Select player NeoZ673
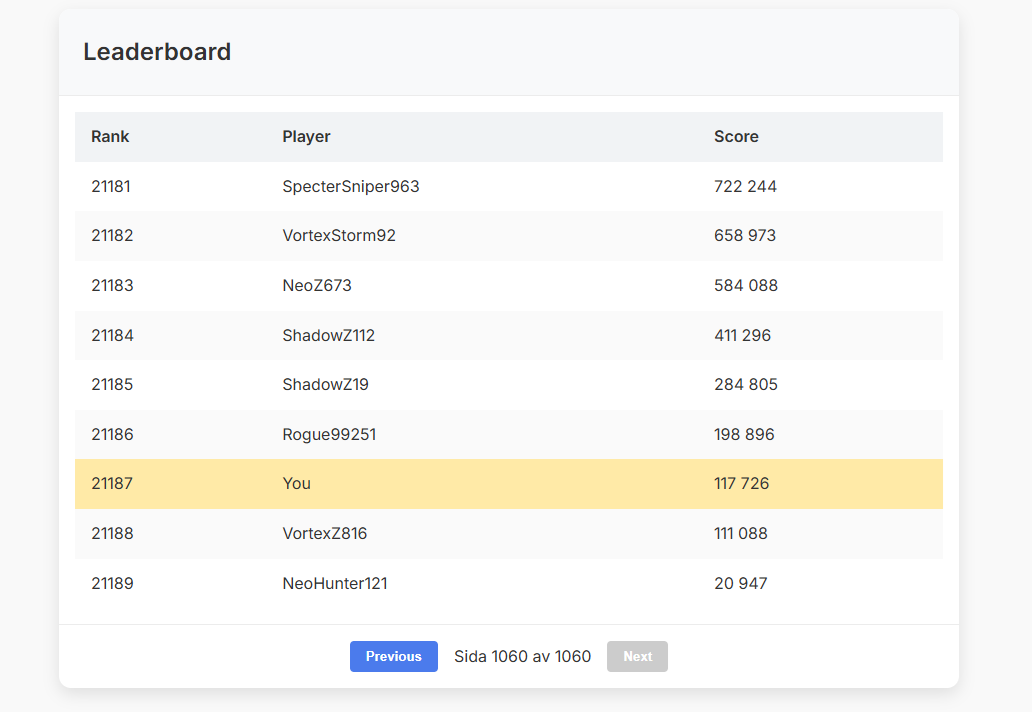Viewport: 1032px width, 712px height. pyautogui.click(x=317, y=286)
